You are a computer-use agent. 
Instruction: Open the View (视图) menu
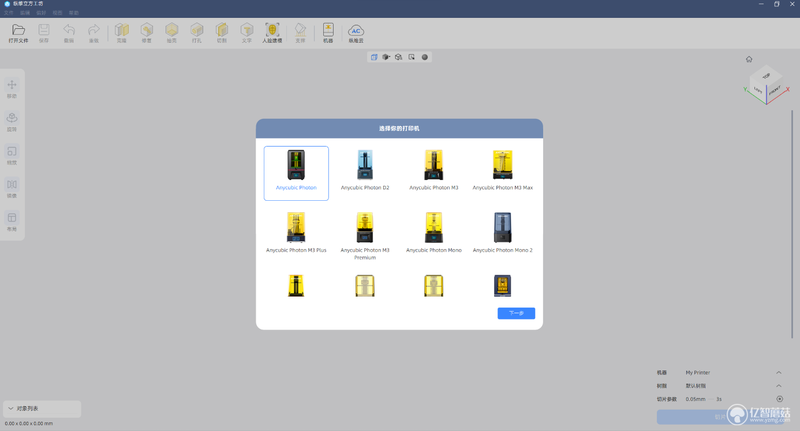[x=58, y=13]
